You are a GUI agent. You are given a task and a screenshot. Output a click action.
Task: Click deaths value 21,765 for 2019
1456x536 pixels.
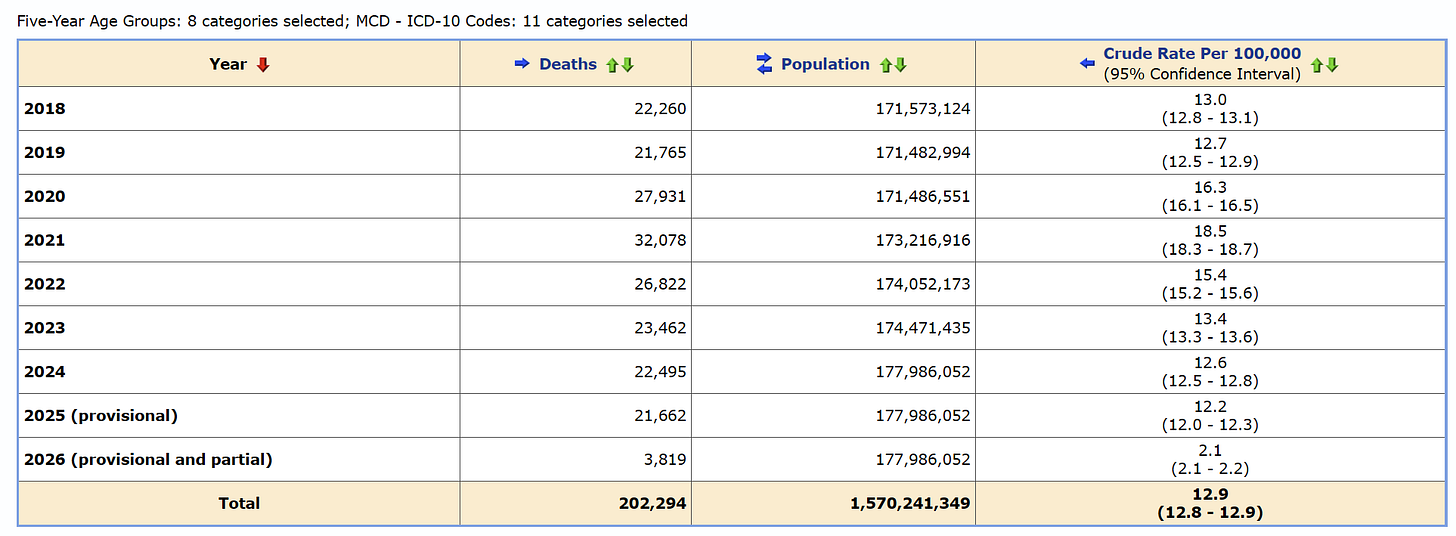[x=660, y=152]
